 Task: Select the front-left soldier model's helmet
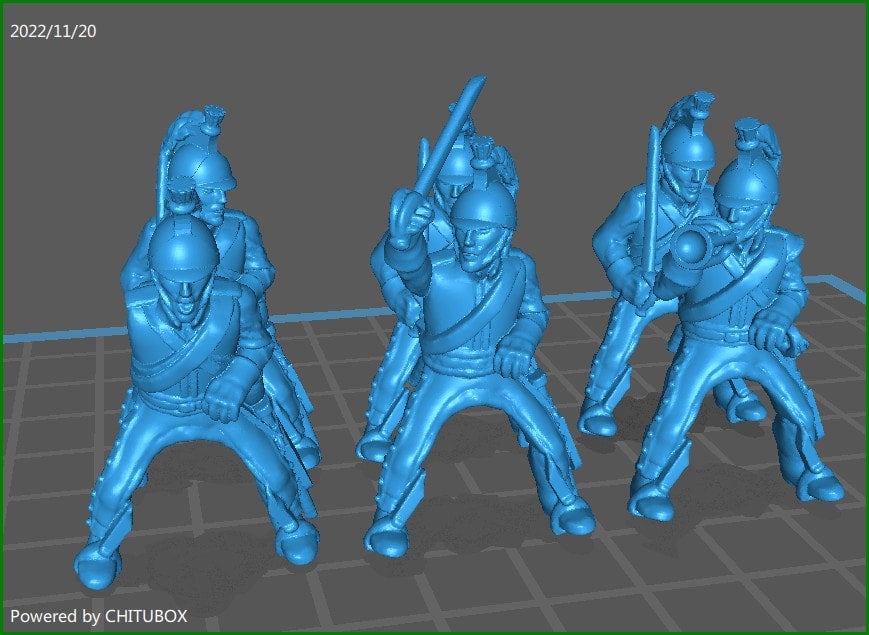pos(177,246)
